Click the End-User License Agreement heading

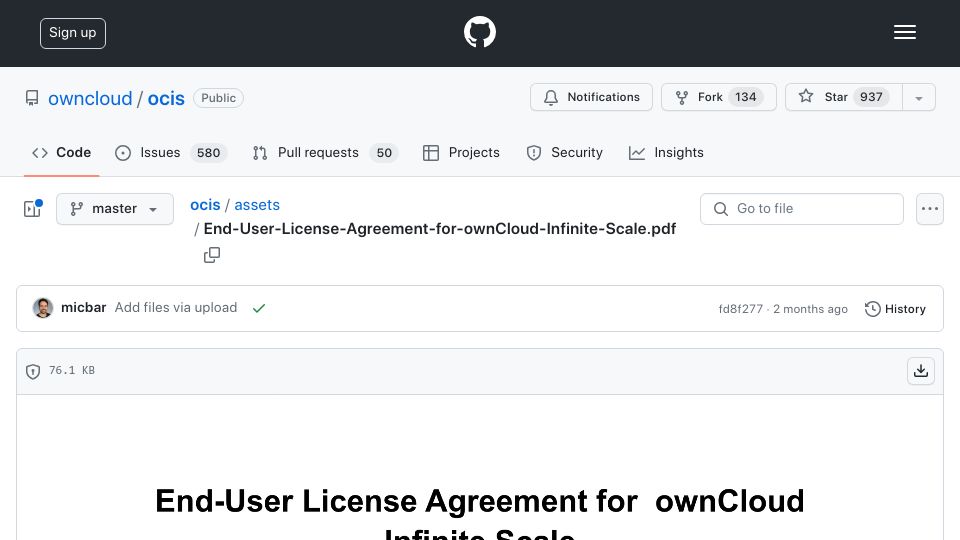[x=479, y=513]
